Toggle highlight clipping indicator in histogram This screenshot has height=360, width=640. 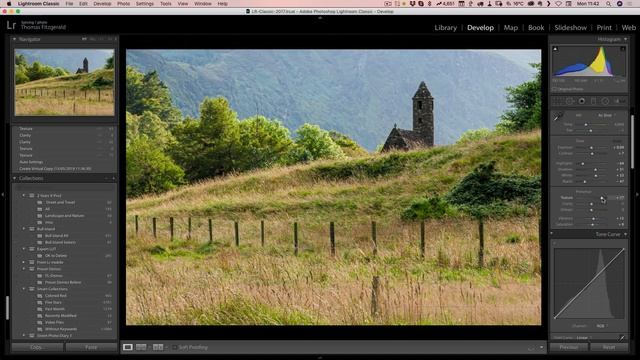(x=623, y=49)
